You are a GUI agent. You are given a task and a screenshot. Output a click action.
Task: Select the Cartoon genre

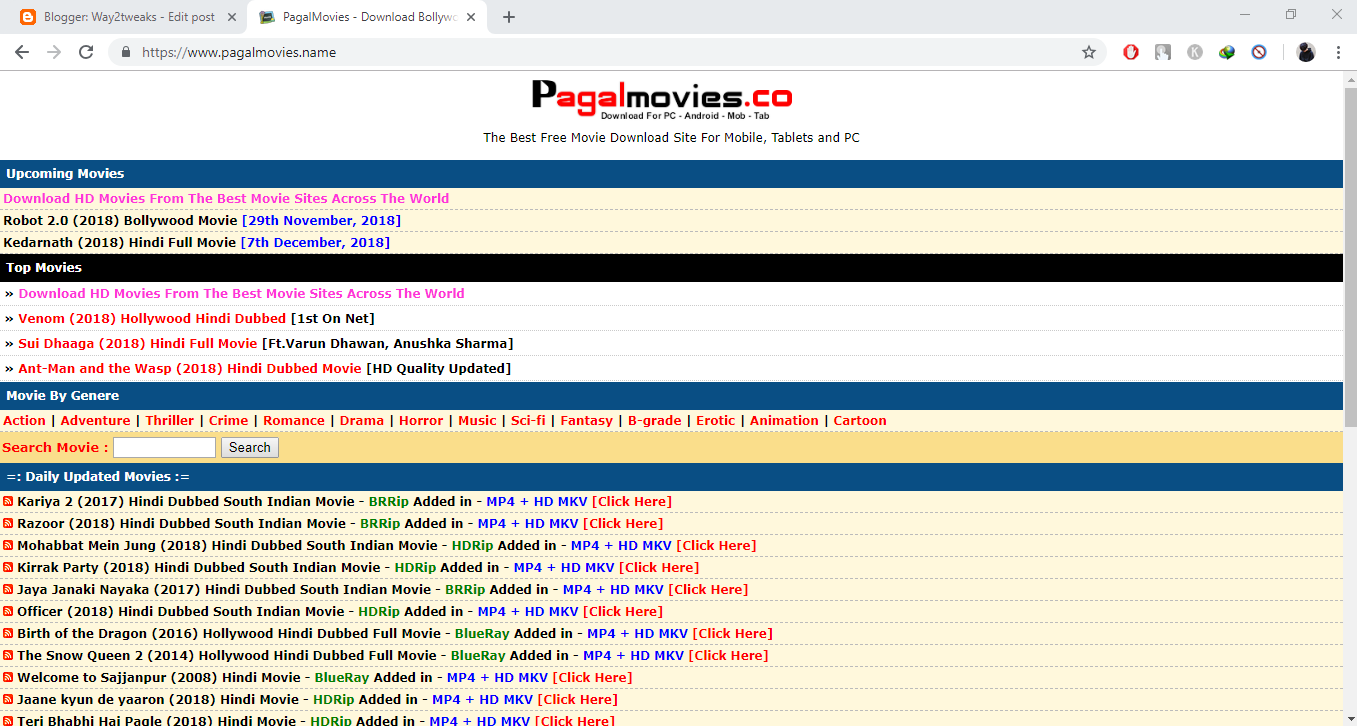pyautogui.click(x=860, y=420)
